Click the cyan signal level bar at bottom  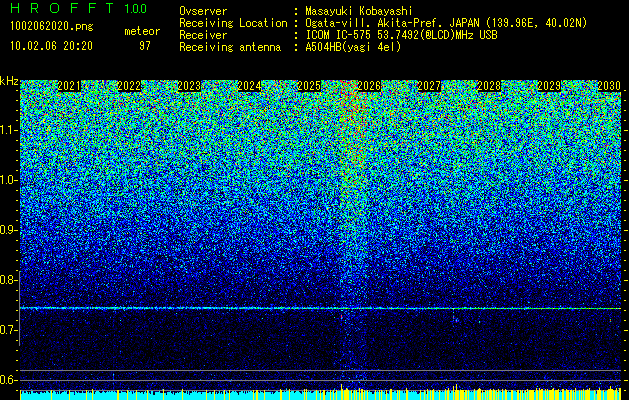pos(320,395)
